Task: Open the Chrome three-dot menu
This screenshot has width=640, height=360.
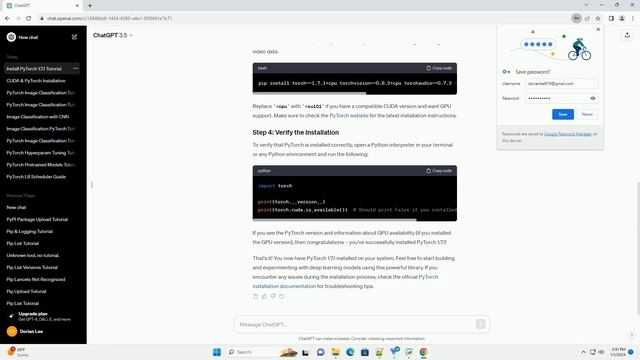Action: coord(633,18)
